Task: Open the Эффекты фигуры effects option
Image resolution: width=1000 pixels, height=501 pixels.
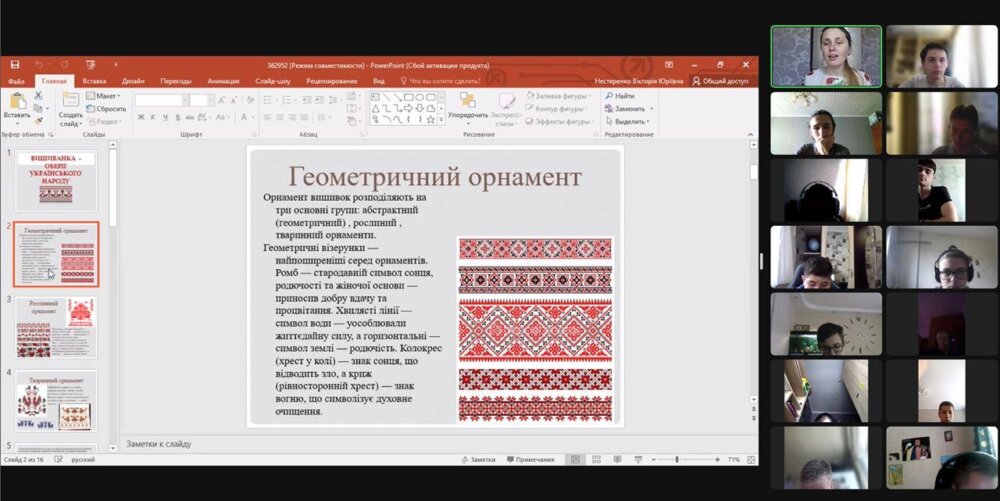Action: [560, 121]
